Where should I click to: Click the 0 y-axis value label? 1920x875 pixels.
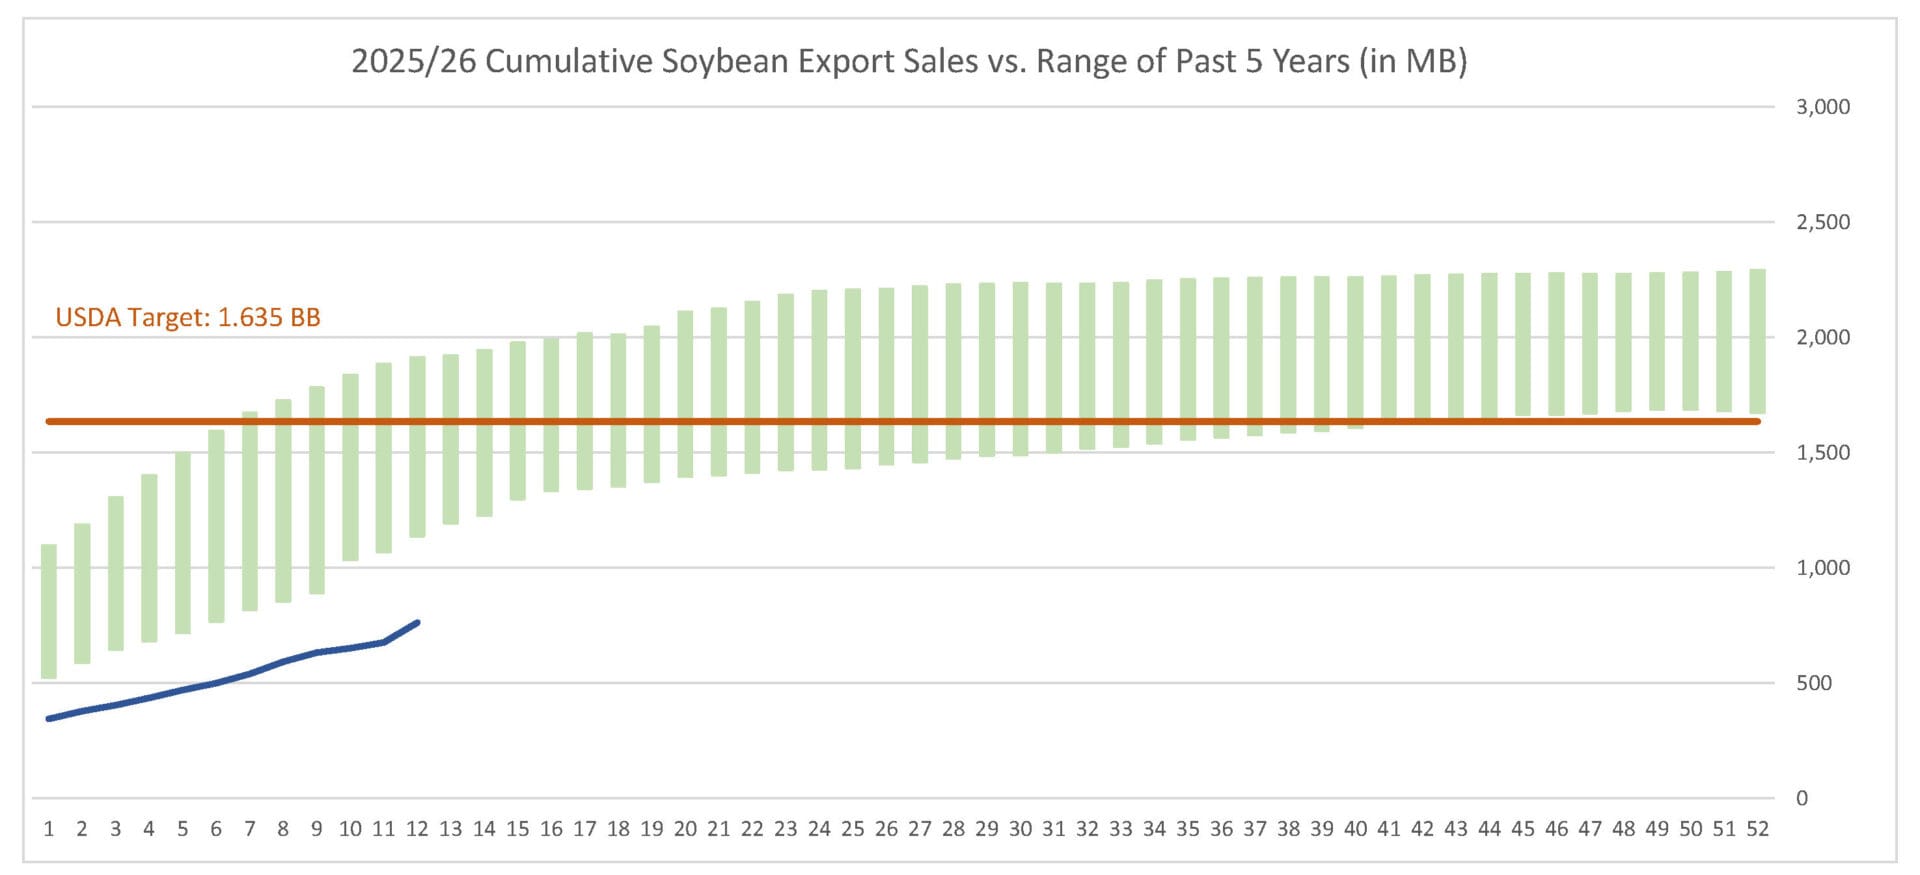pyautogui.click(x=1801, y=798)
